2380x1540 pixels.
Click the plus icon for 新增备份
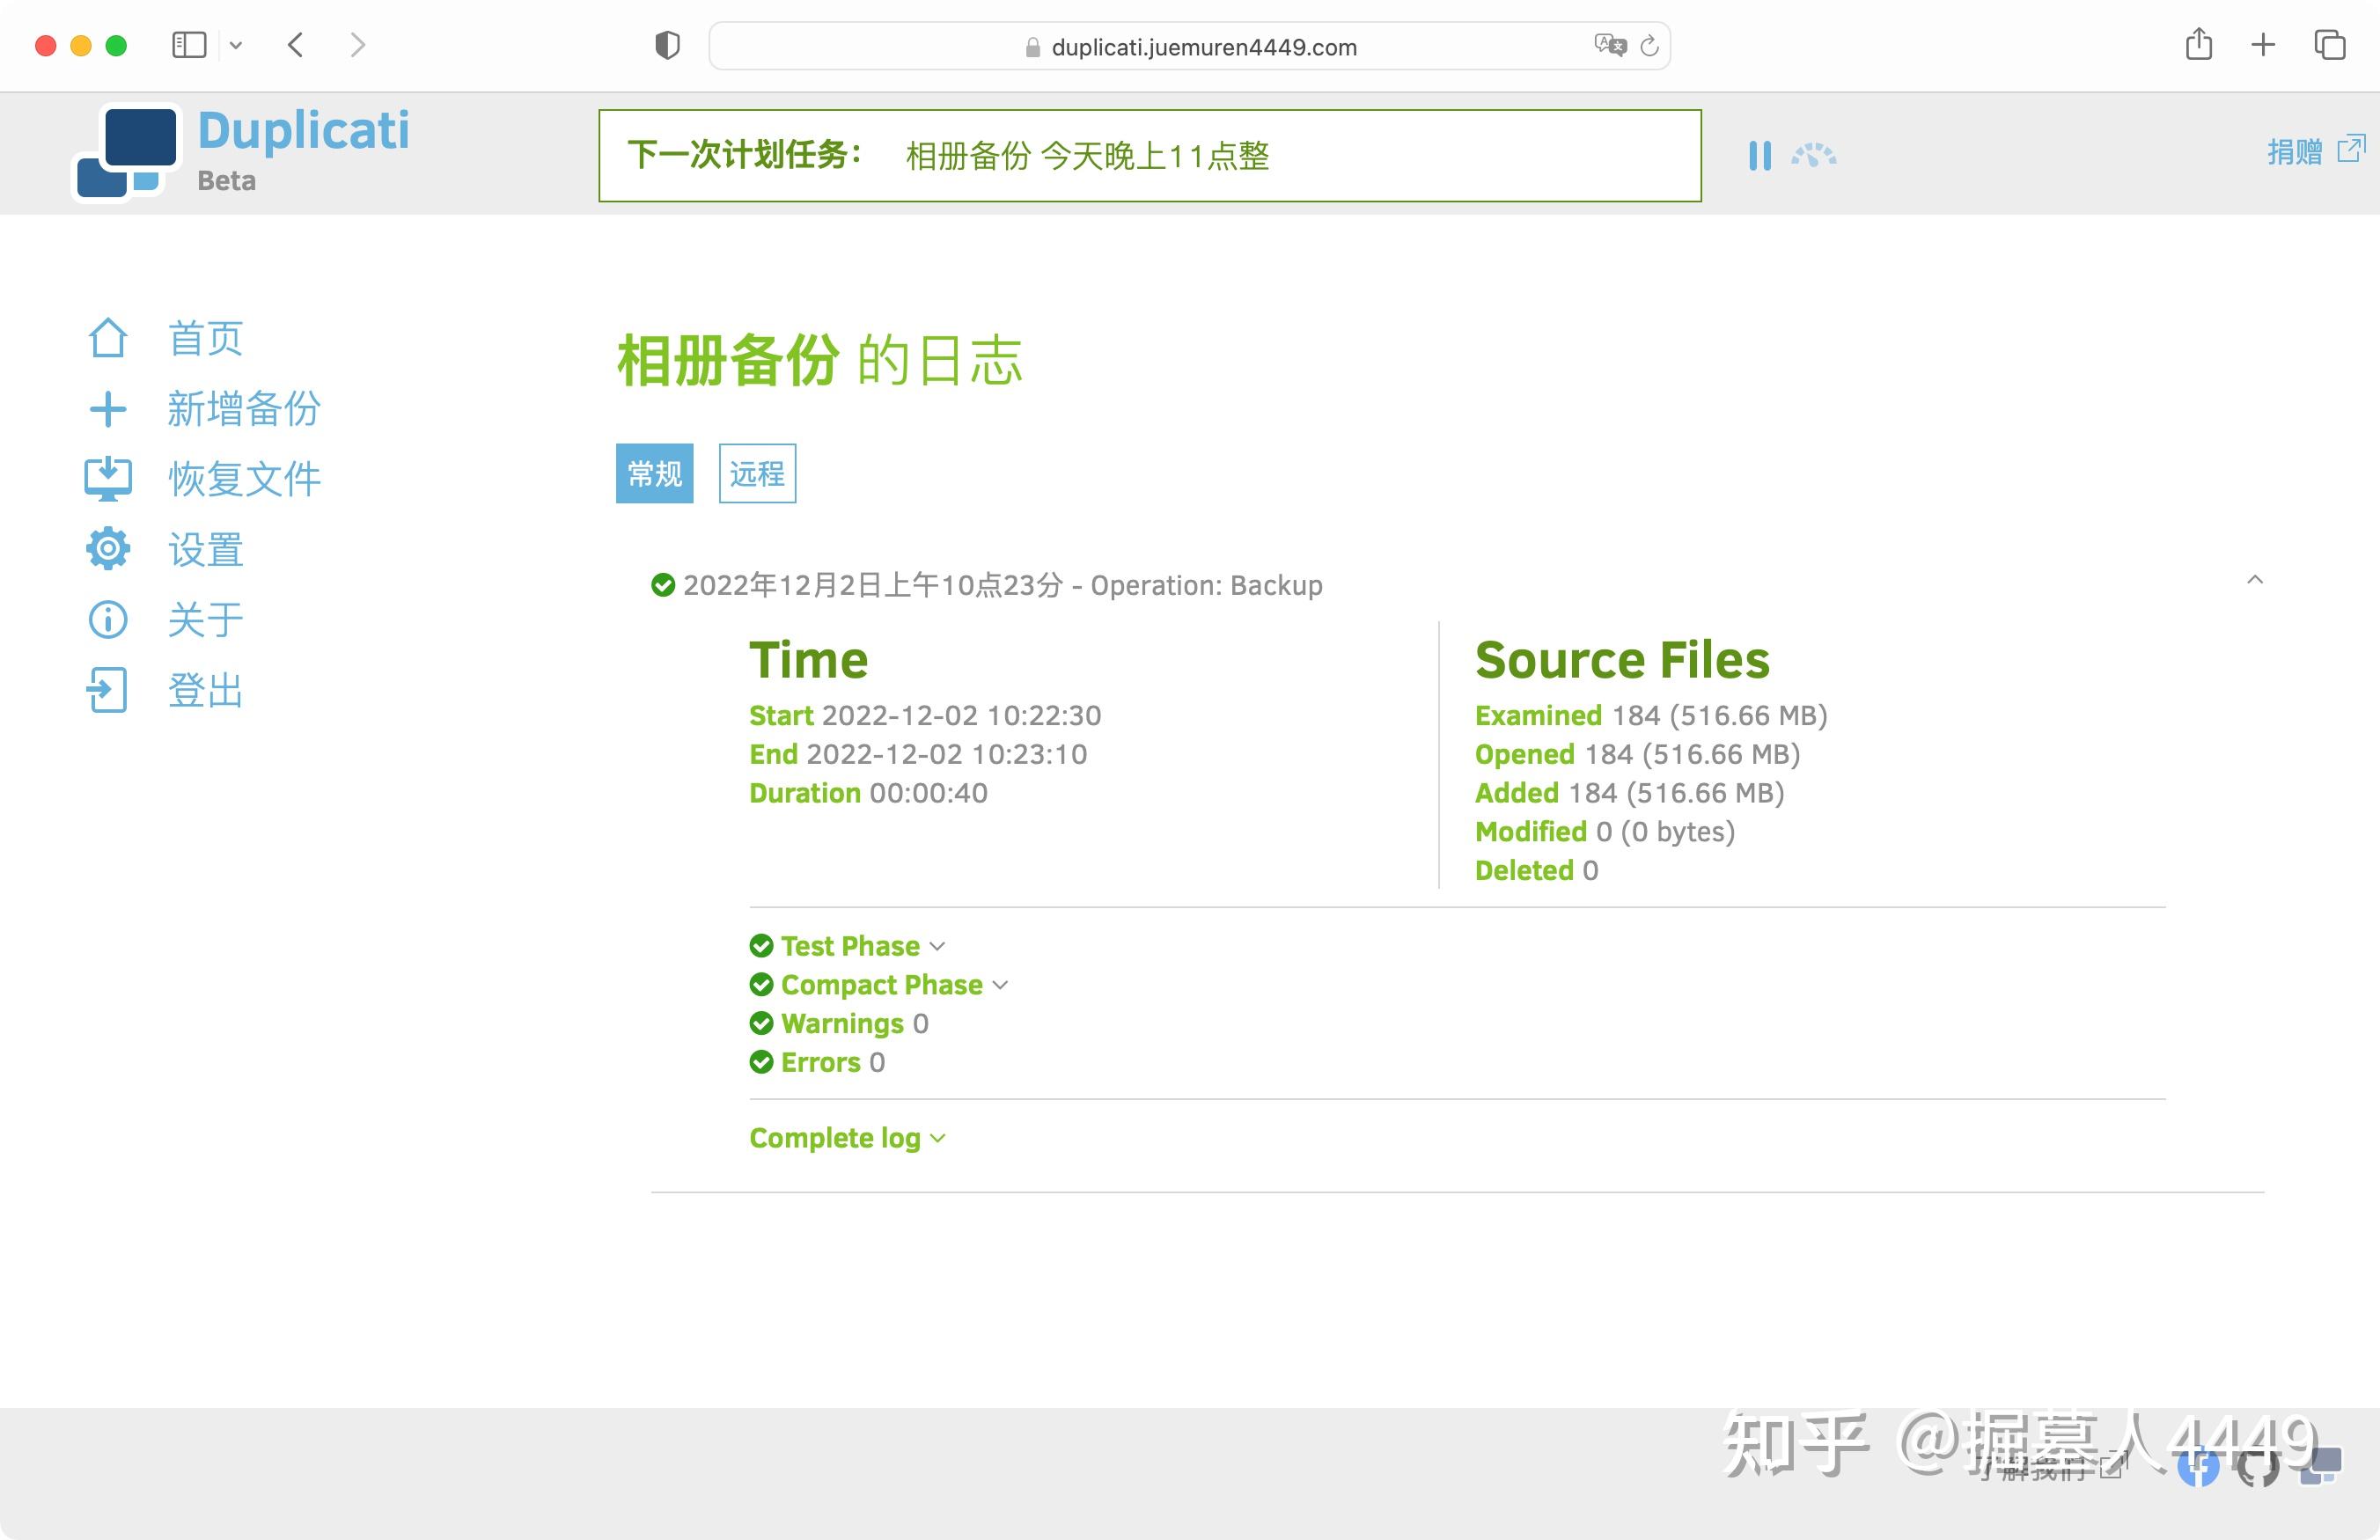point(108,409)
